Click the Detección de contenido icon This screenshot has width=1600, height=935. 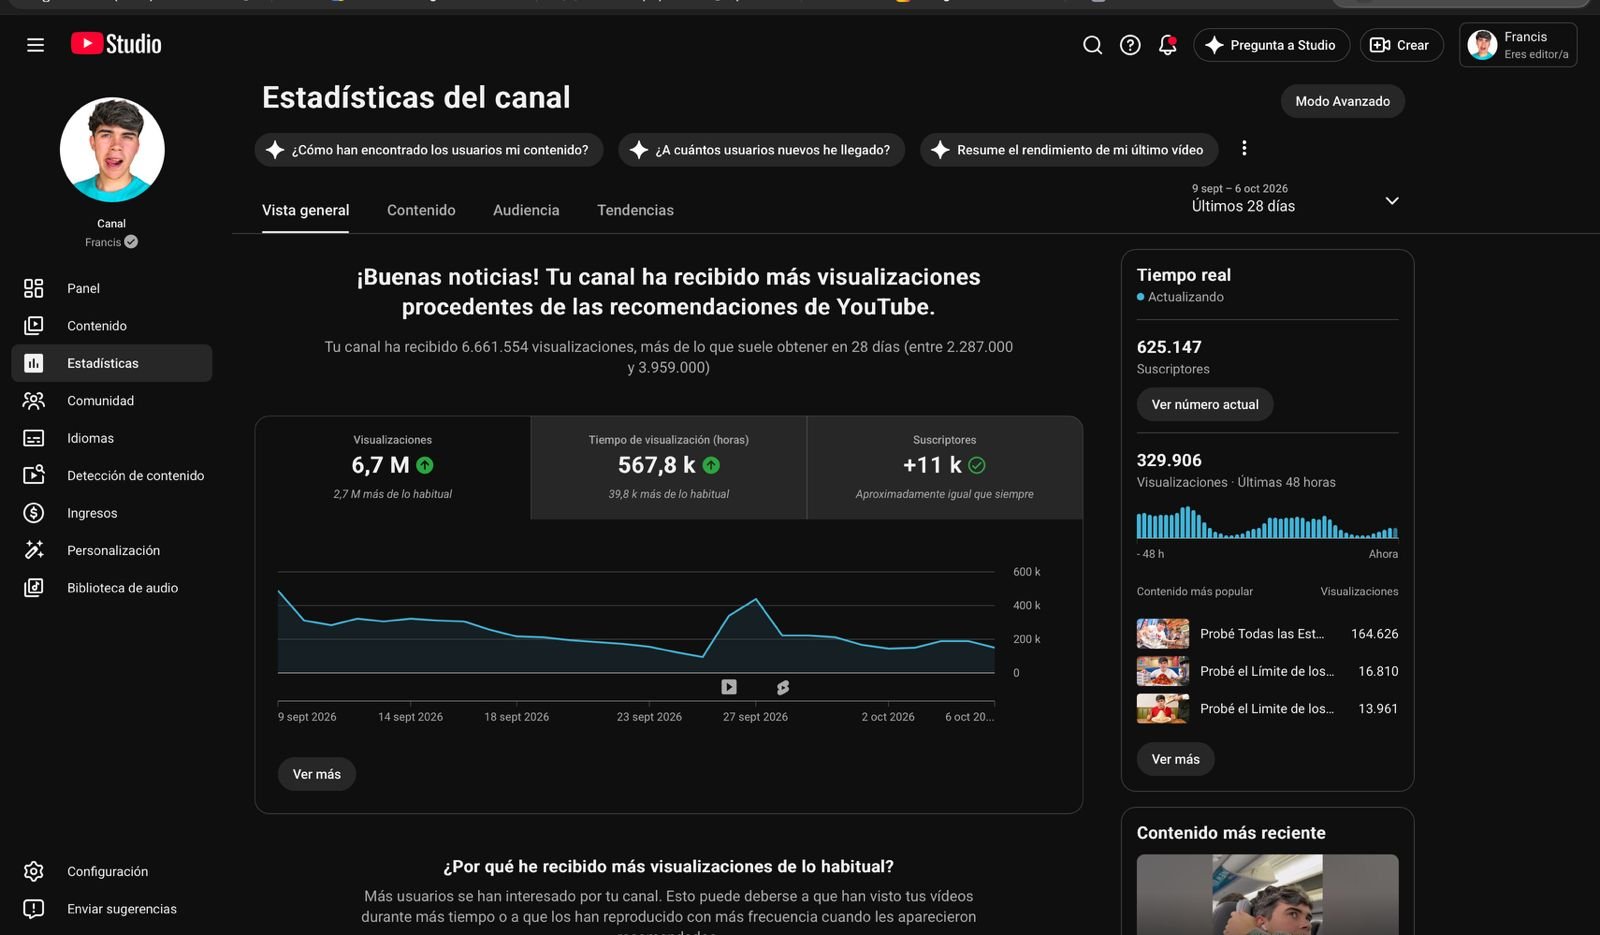point(33,475)
